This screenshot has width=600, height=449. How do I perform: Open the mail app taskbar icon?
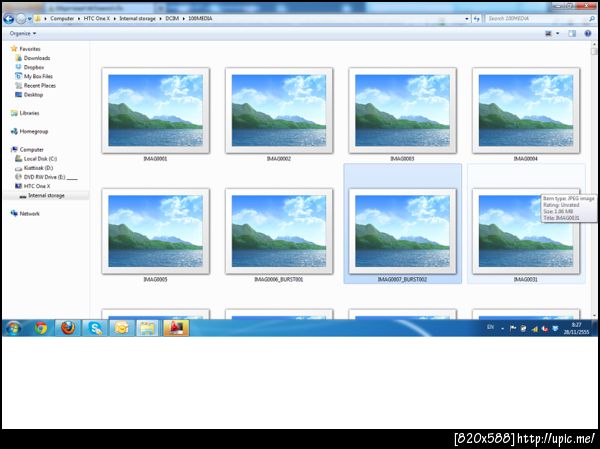(122, 328)
